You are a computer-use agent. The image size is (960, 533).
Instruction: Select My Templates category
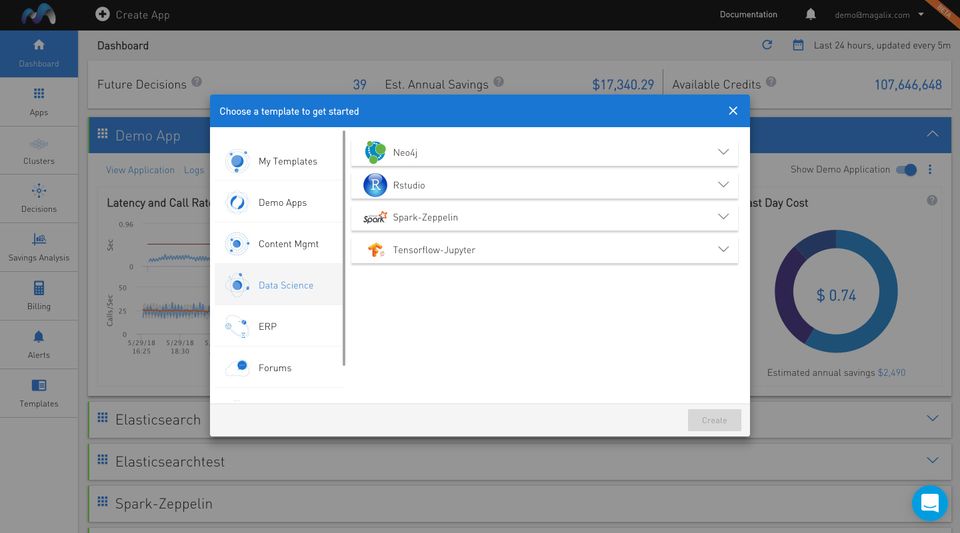click(279, 161)
